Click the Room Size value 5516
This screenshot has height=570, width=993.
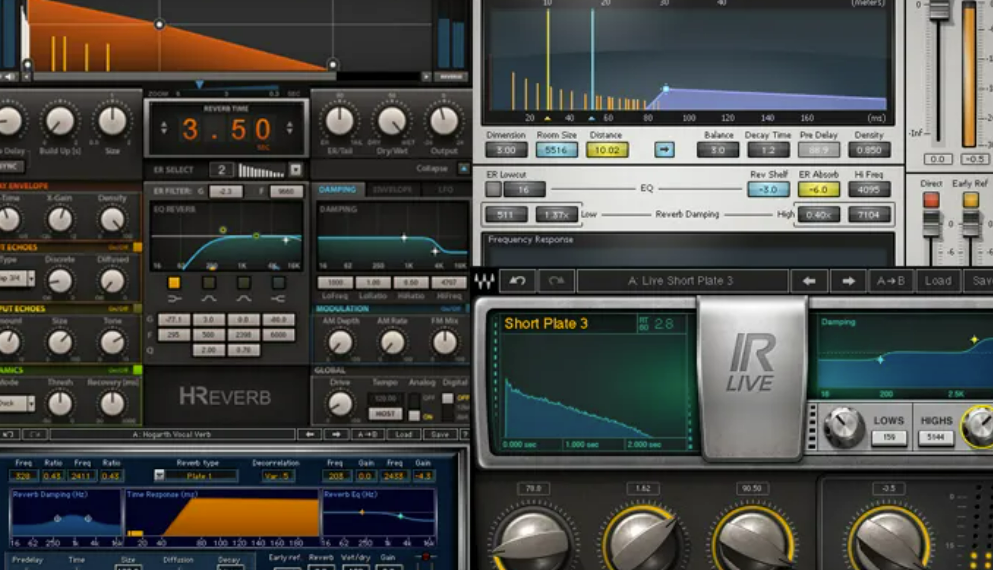coord(556,150)
